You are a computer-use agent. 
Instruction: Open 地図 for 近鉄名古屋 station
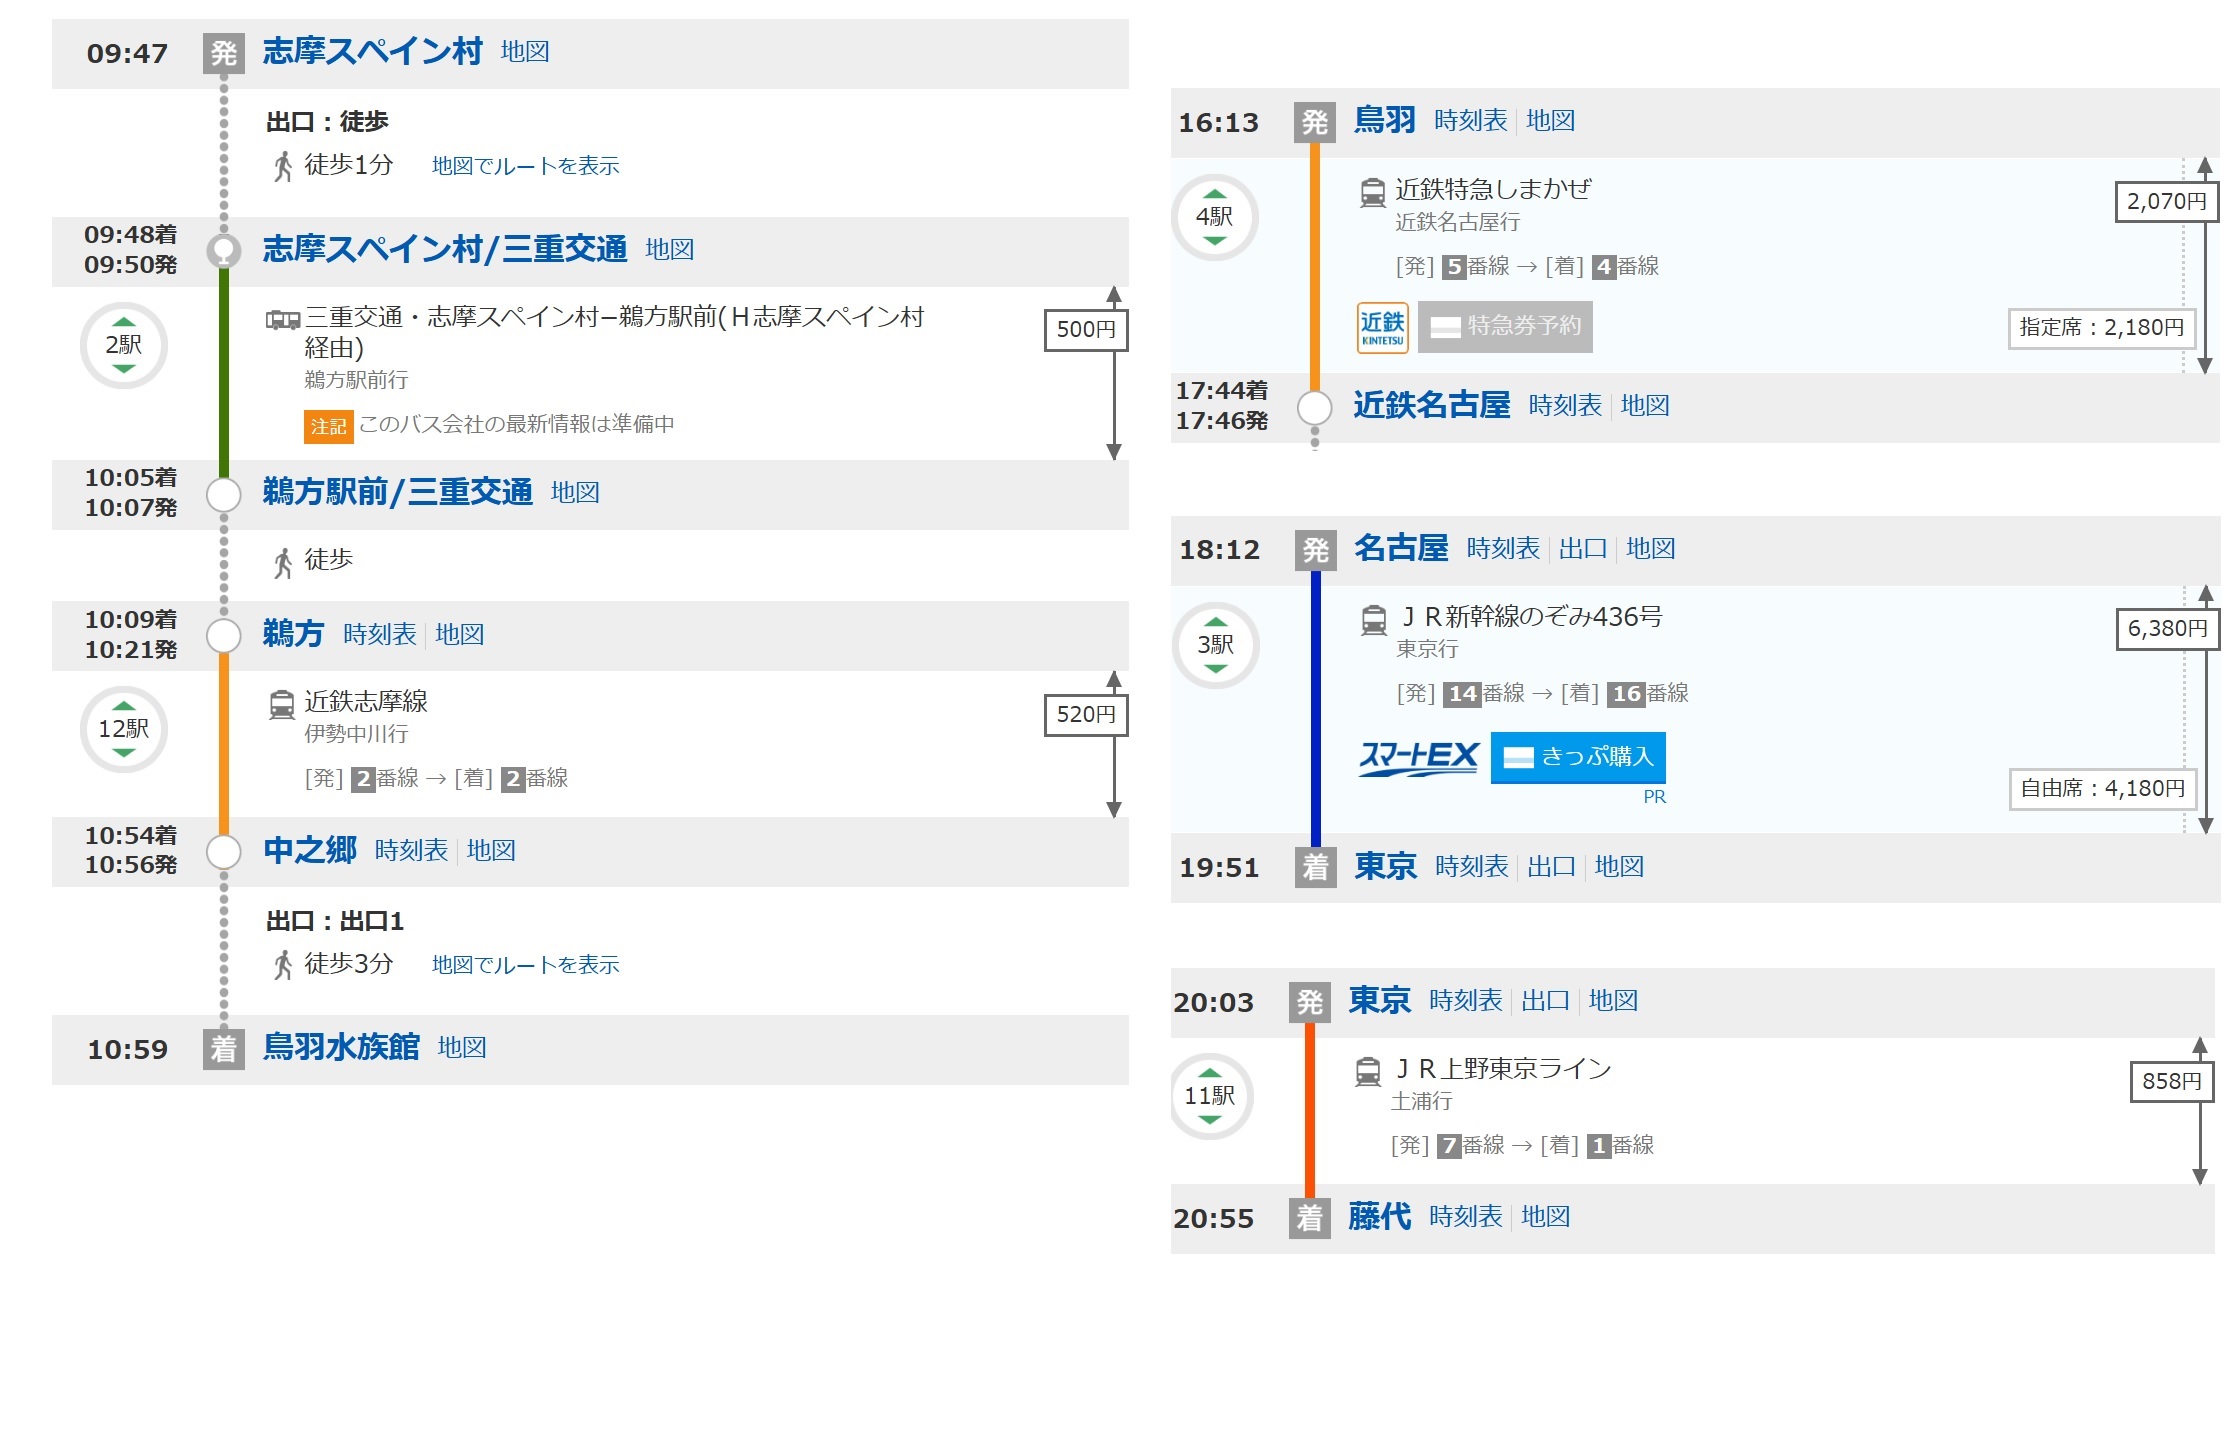(x=1645, y=405)
